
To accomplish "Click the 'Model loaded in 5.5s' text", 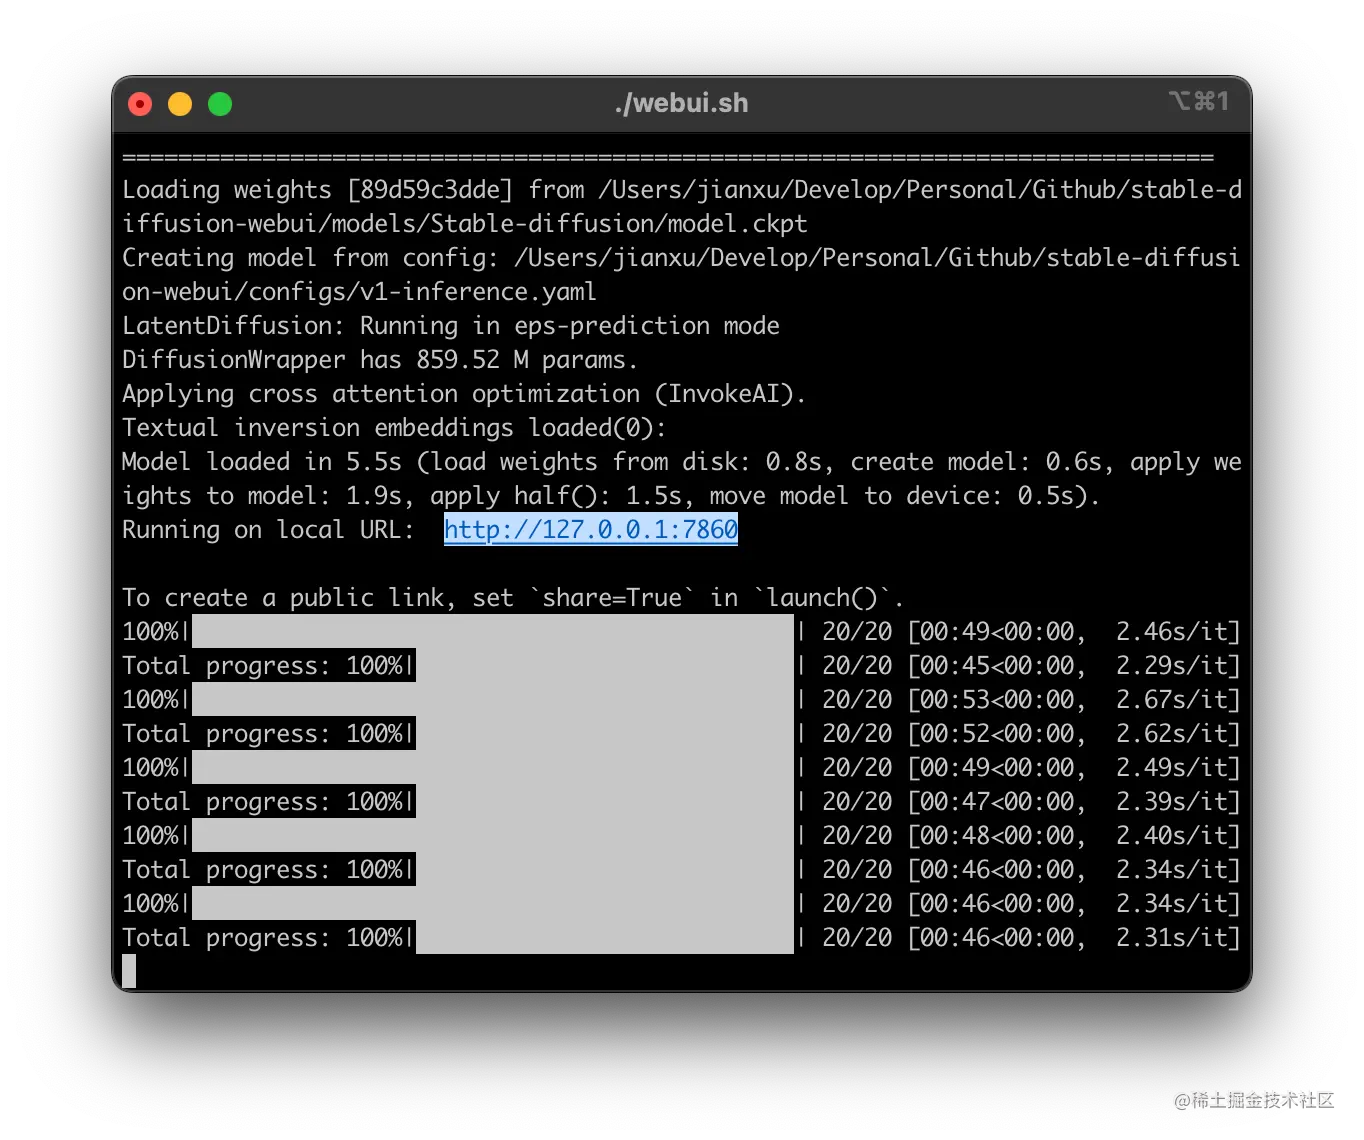I will pyautogui.click(x=262, y=462).
